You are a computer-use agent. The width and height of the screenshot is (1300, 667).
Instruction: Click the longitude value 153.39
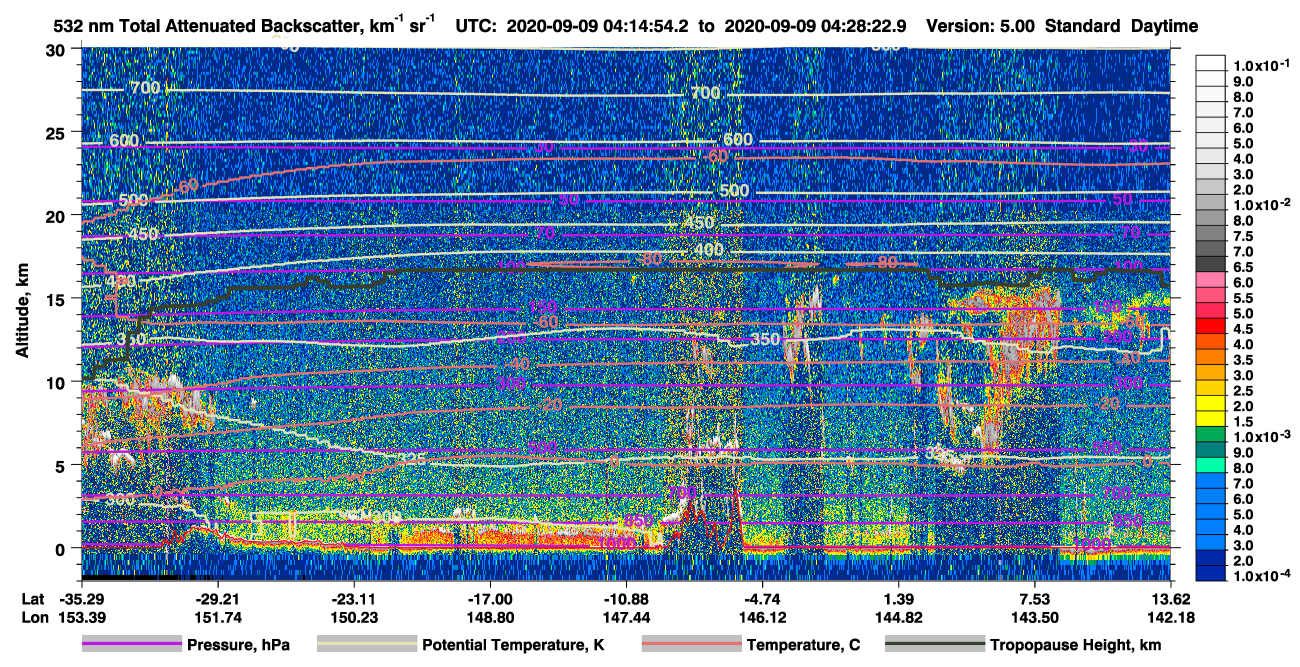click(x=81, y=617)
